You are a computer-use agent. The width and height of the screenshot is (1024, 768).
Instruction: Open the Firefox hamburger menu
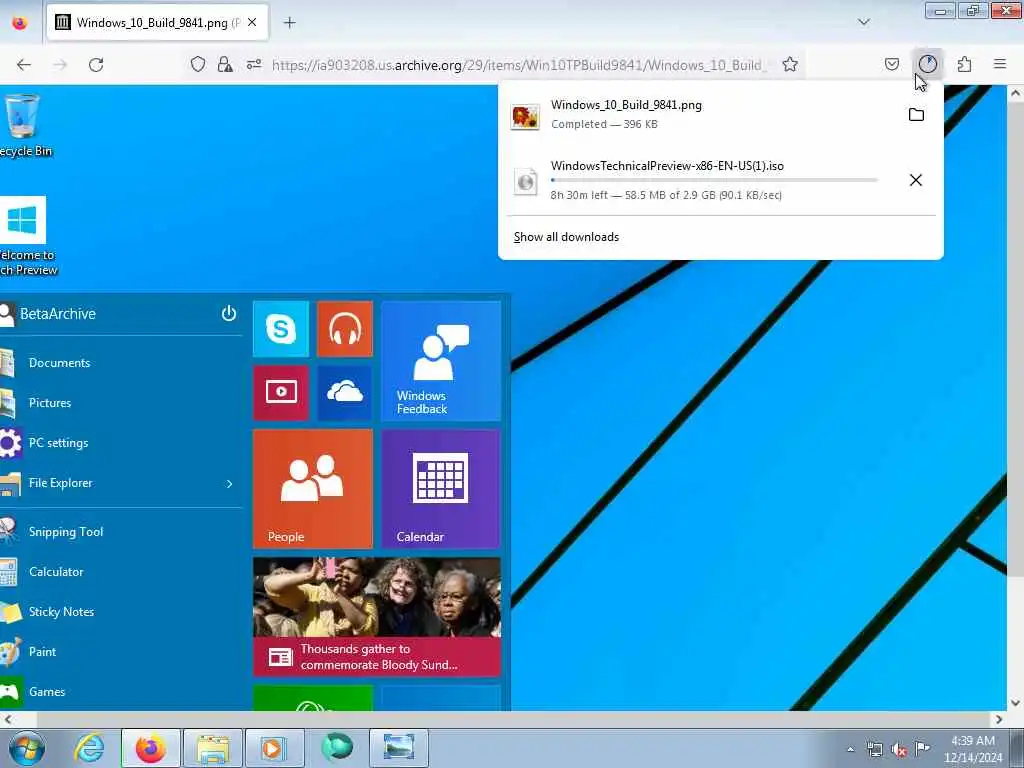click(x=1000, y=64)
